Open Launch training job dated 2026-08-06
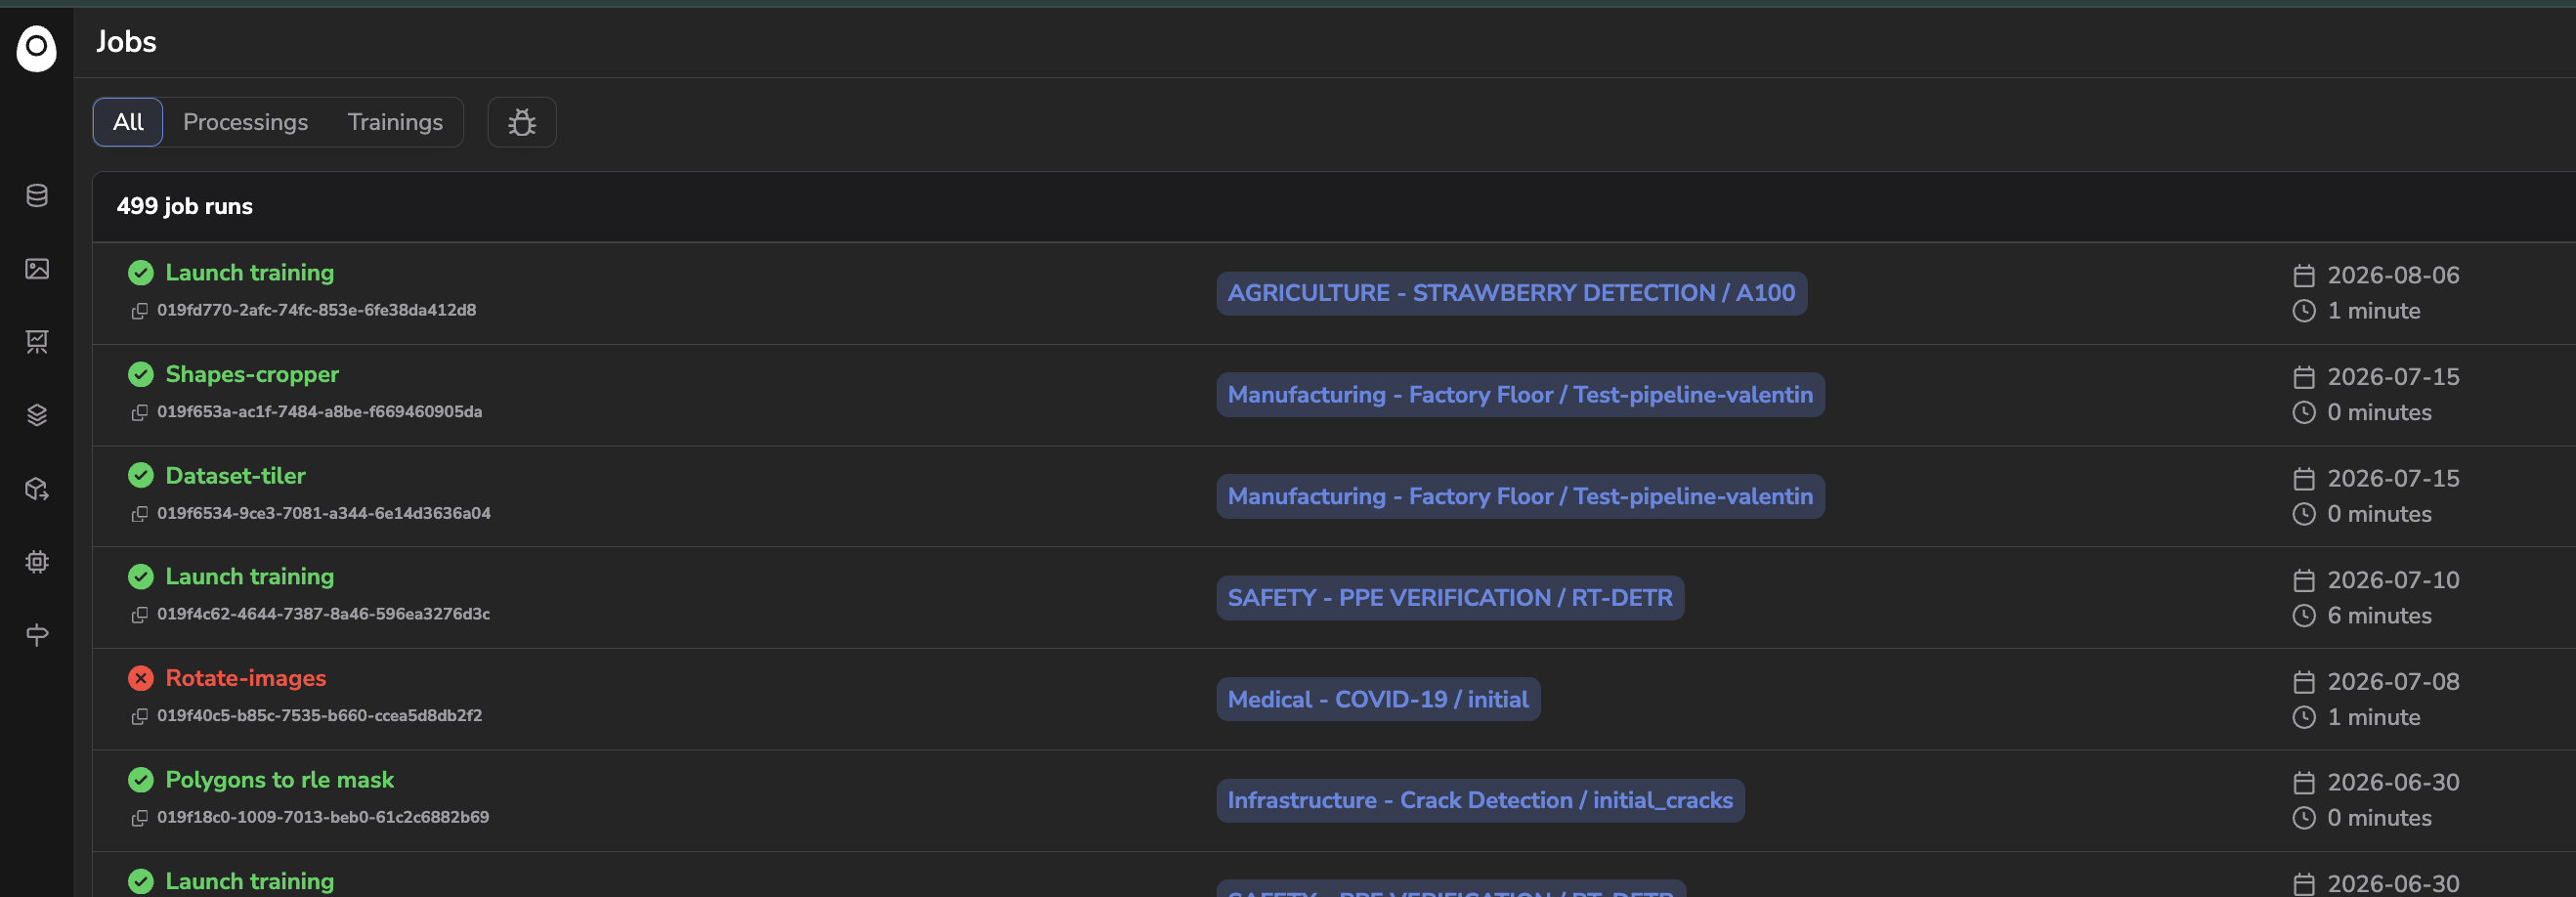The height and width of the screenshot is (897, 2576). [249, 273]
